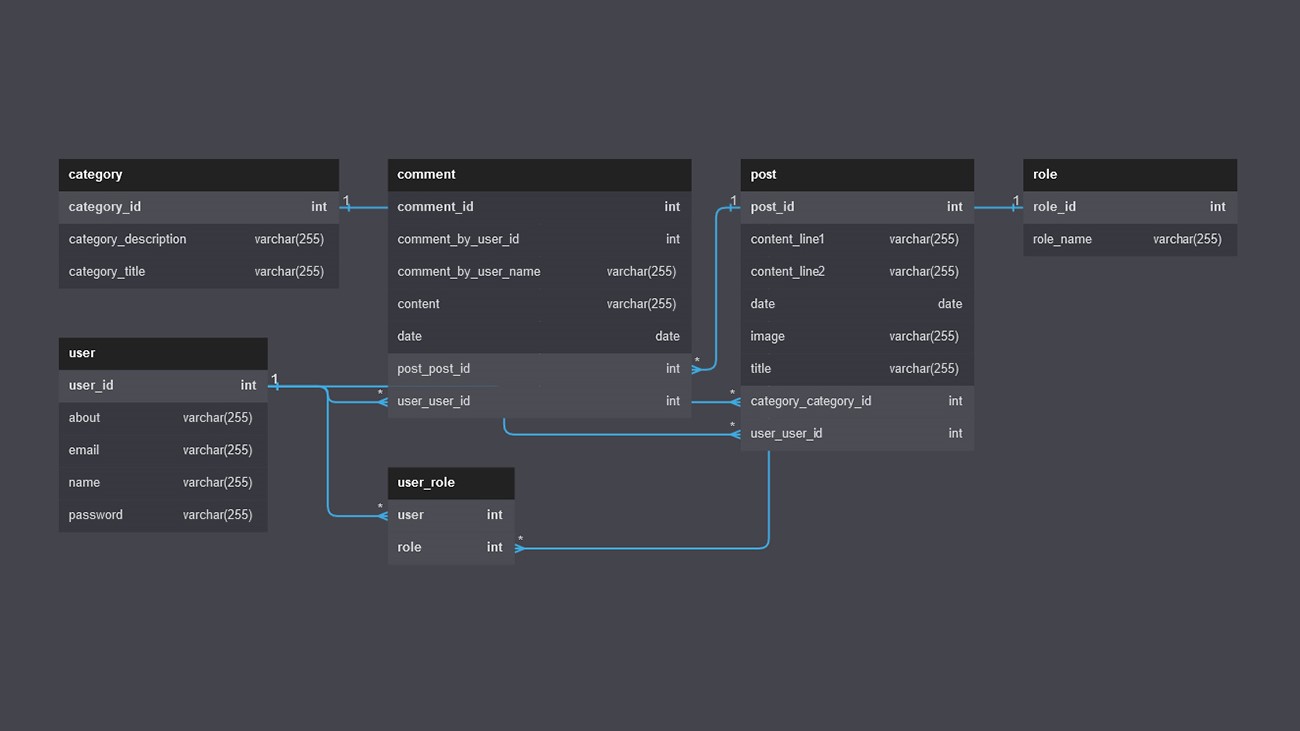Select the user_role table header
Image resolution: width=1300 pixels, height=731 pixels.
coord(451,483)
